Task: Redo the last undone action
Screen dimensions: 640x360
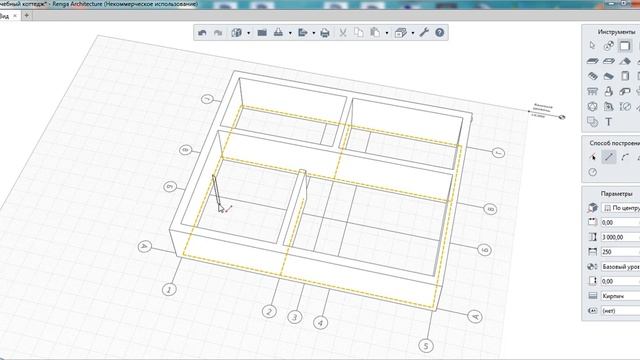Action: [218, 33]
